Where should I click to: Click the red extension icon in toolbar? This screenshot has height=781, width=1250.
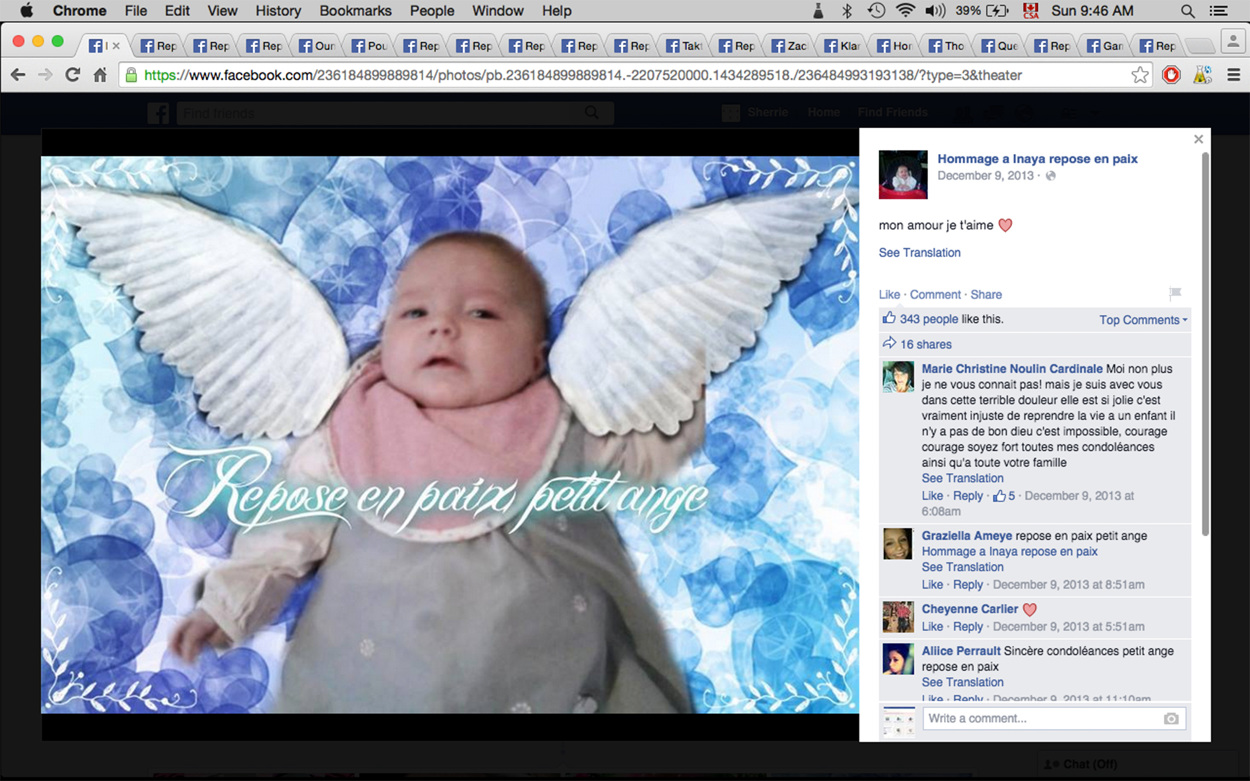(1171, 75)
